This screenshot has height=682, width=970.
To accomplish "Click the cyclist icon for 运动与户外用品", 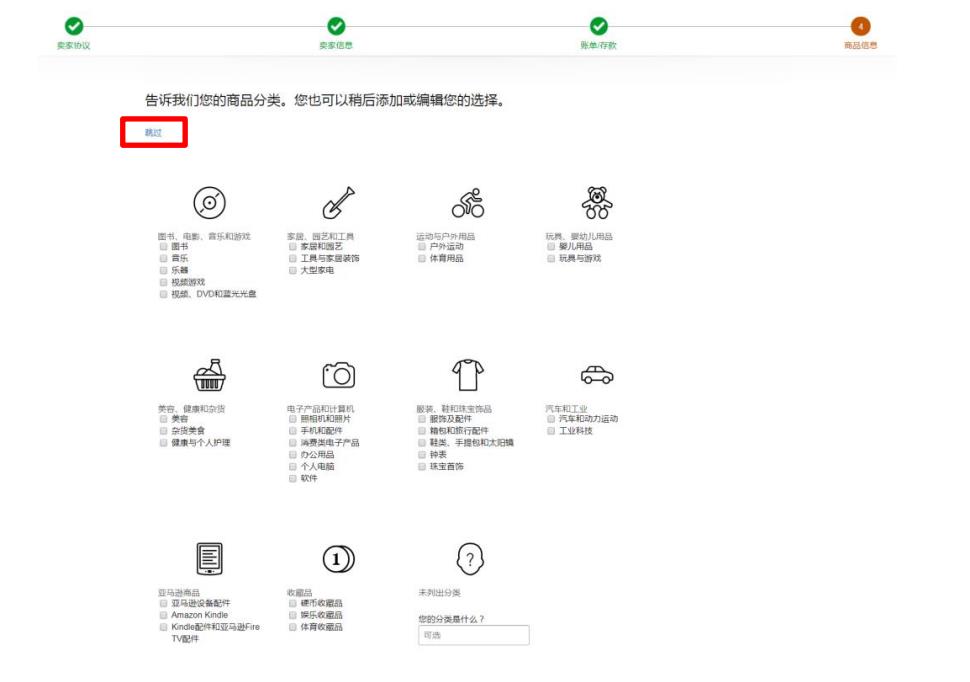I will (x=467, y=203).
